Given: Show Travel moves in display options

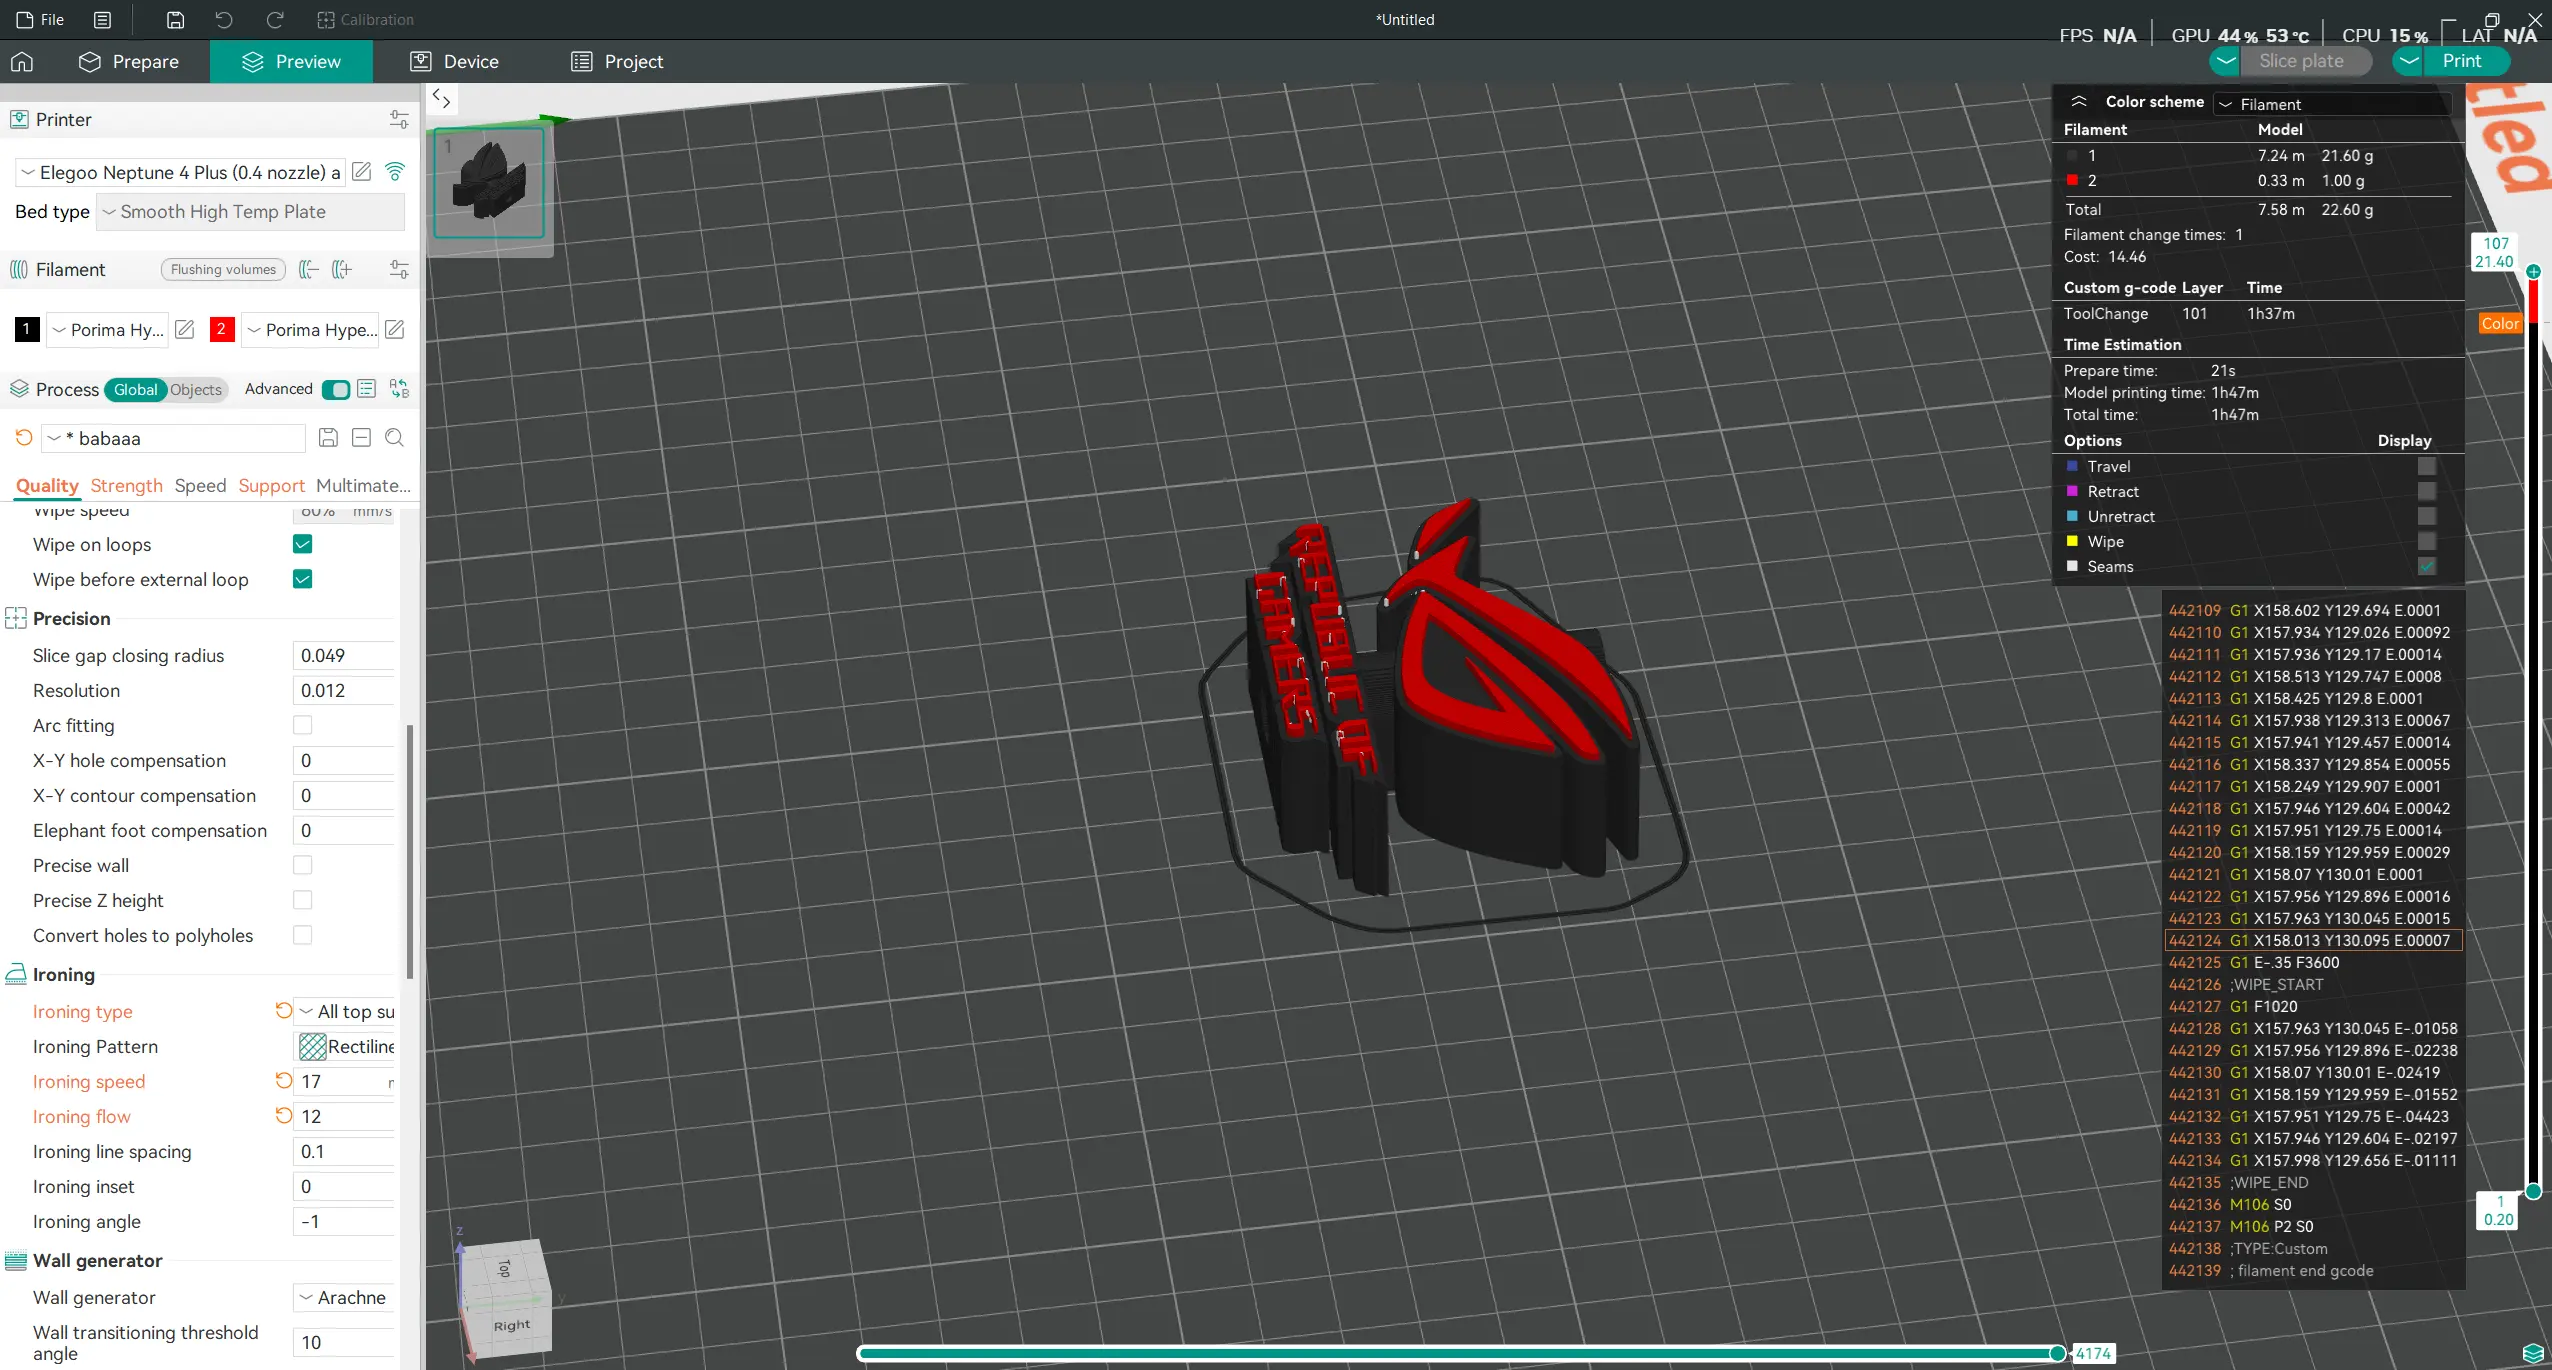Looking at the screenshot, I should [x=2427, y=466].
